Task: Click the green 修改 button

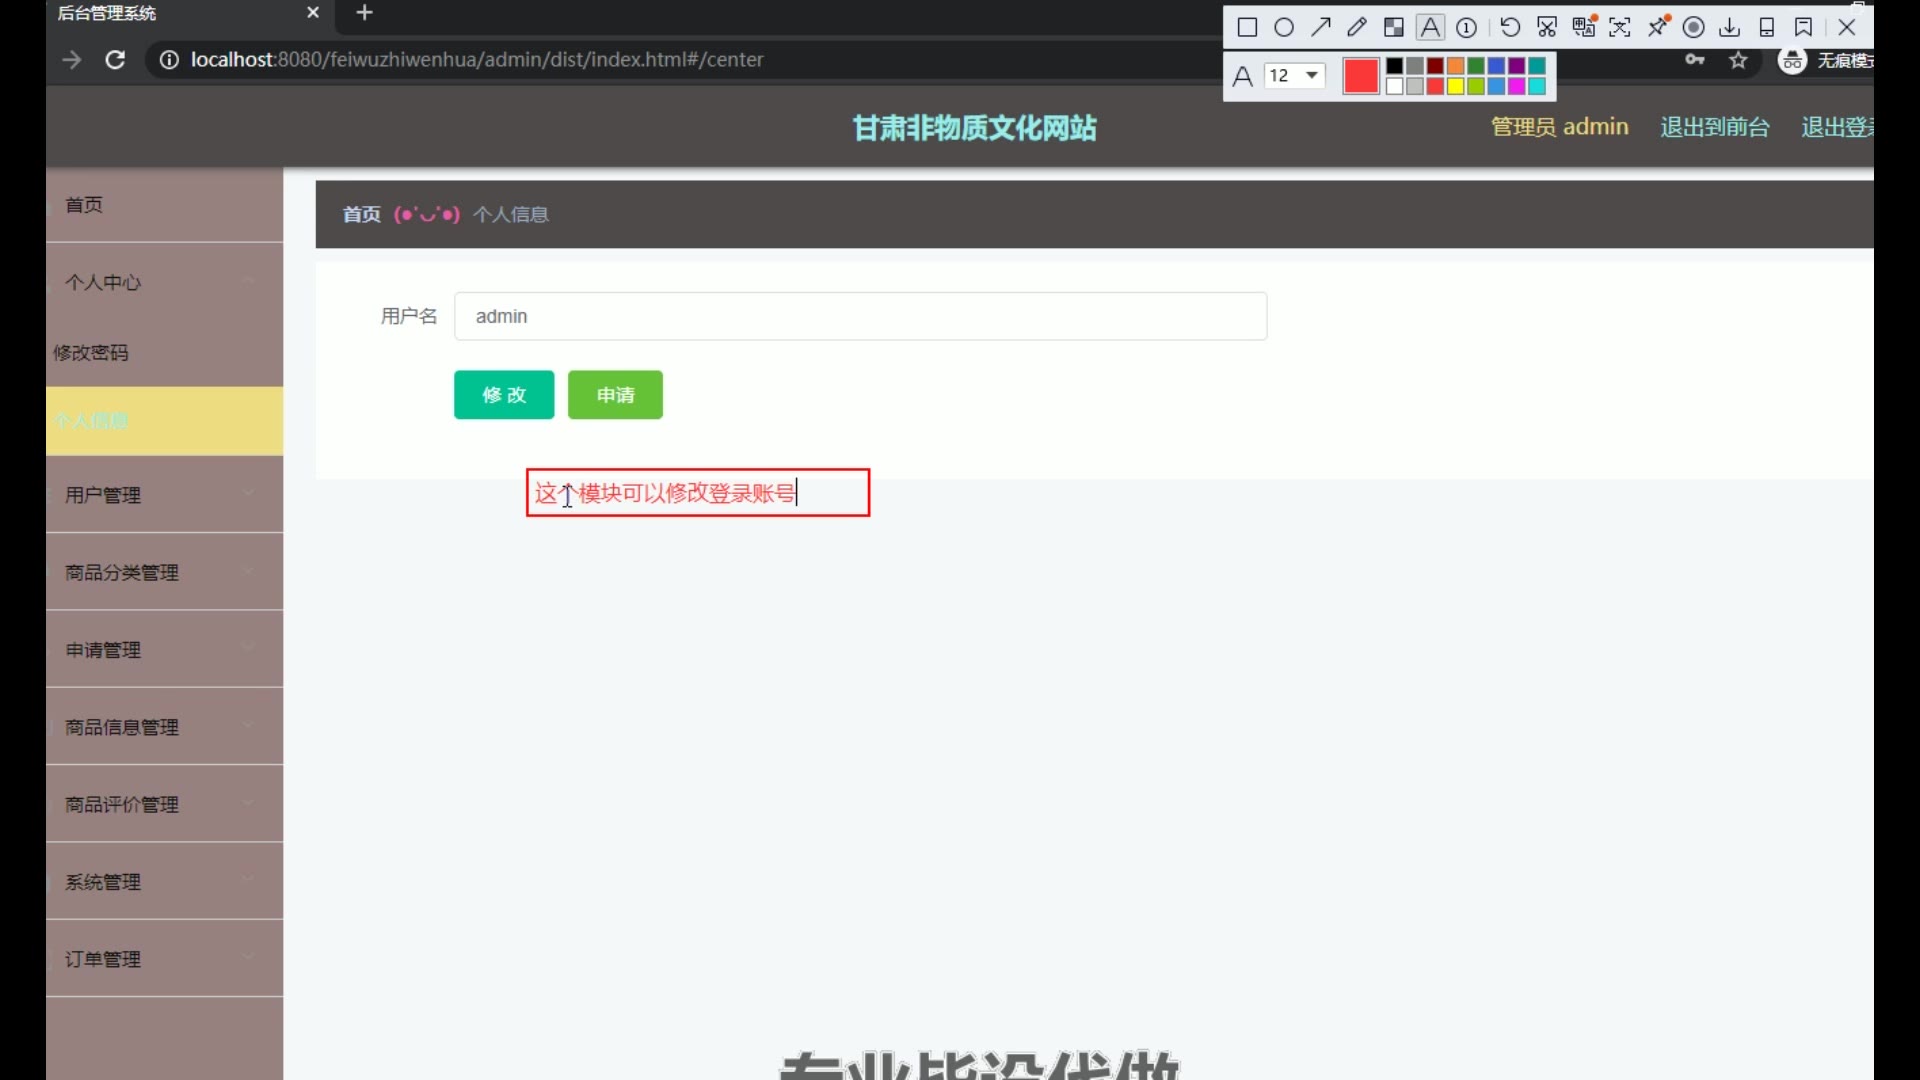Action: [x=504, y=395]
